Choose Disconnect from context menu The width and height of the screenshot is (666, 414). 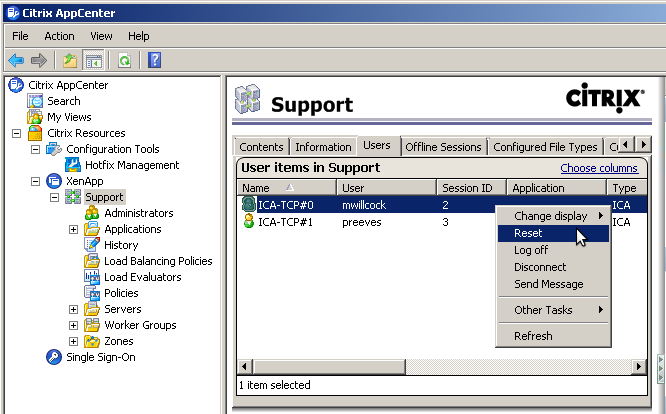553,267
